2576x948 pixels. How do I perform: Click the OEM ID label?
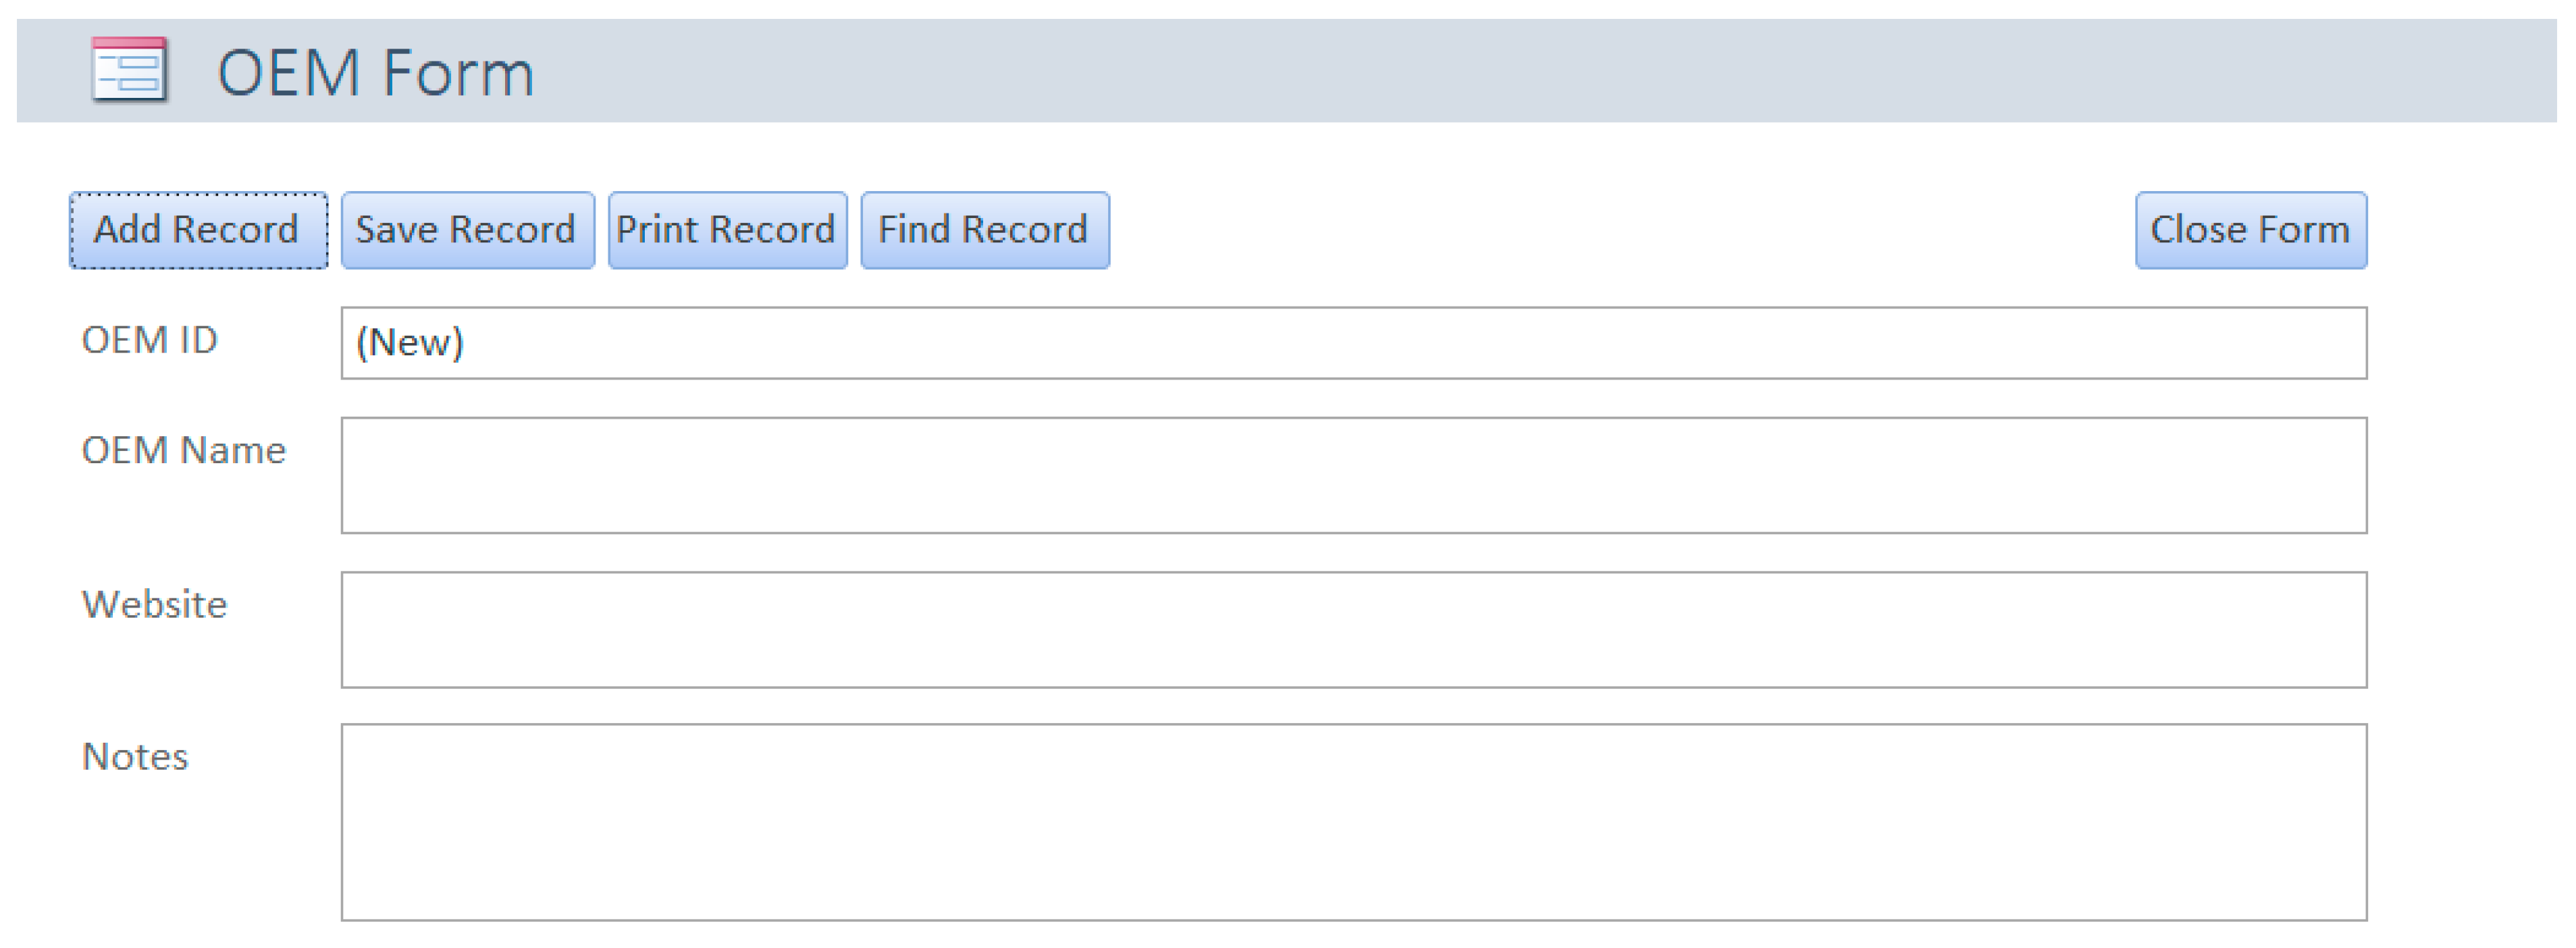pyautogui.click(x=150, y=341)
